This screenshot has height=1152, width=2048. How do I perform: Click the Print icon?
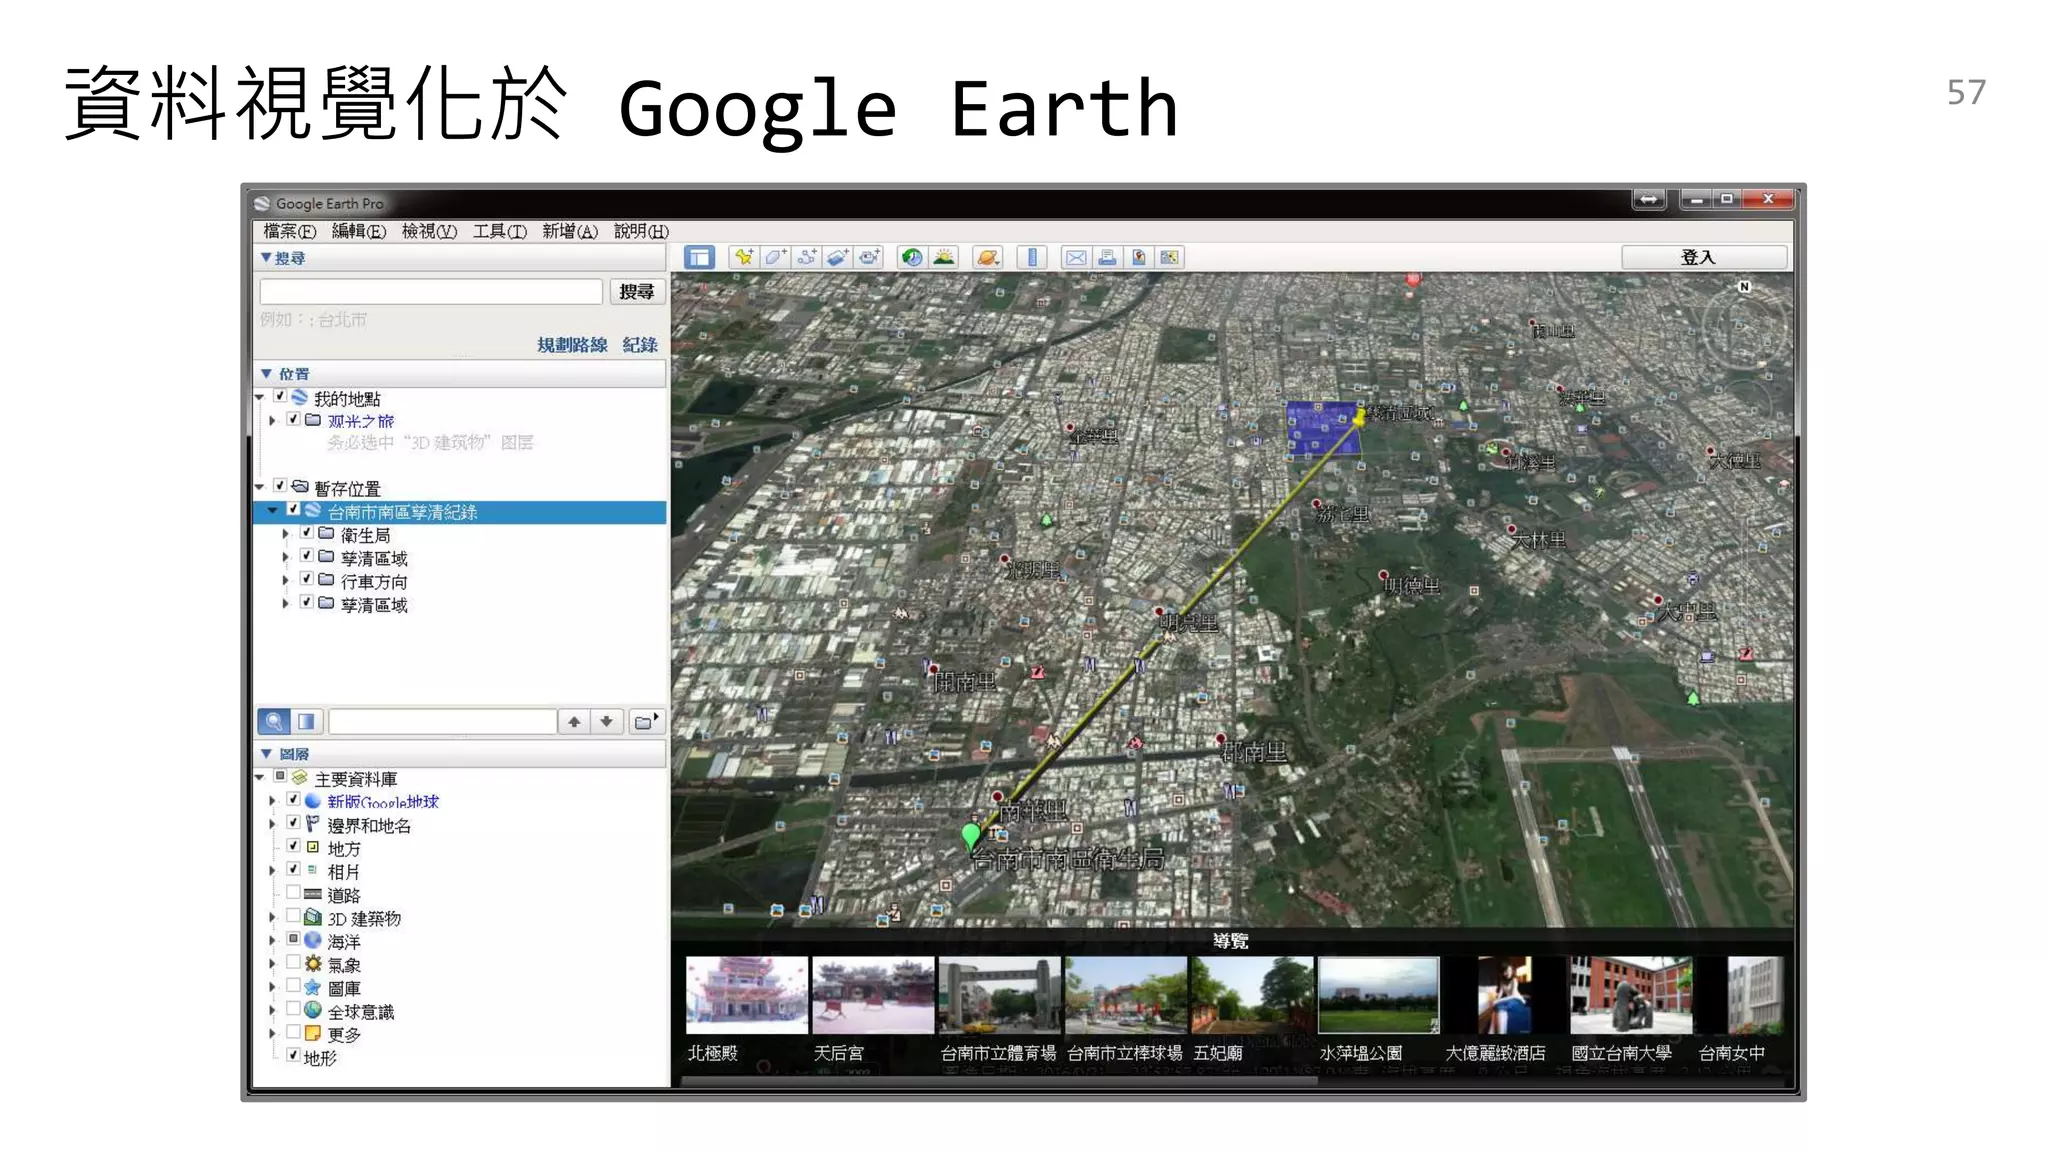point(1107,258)
